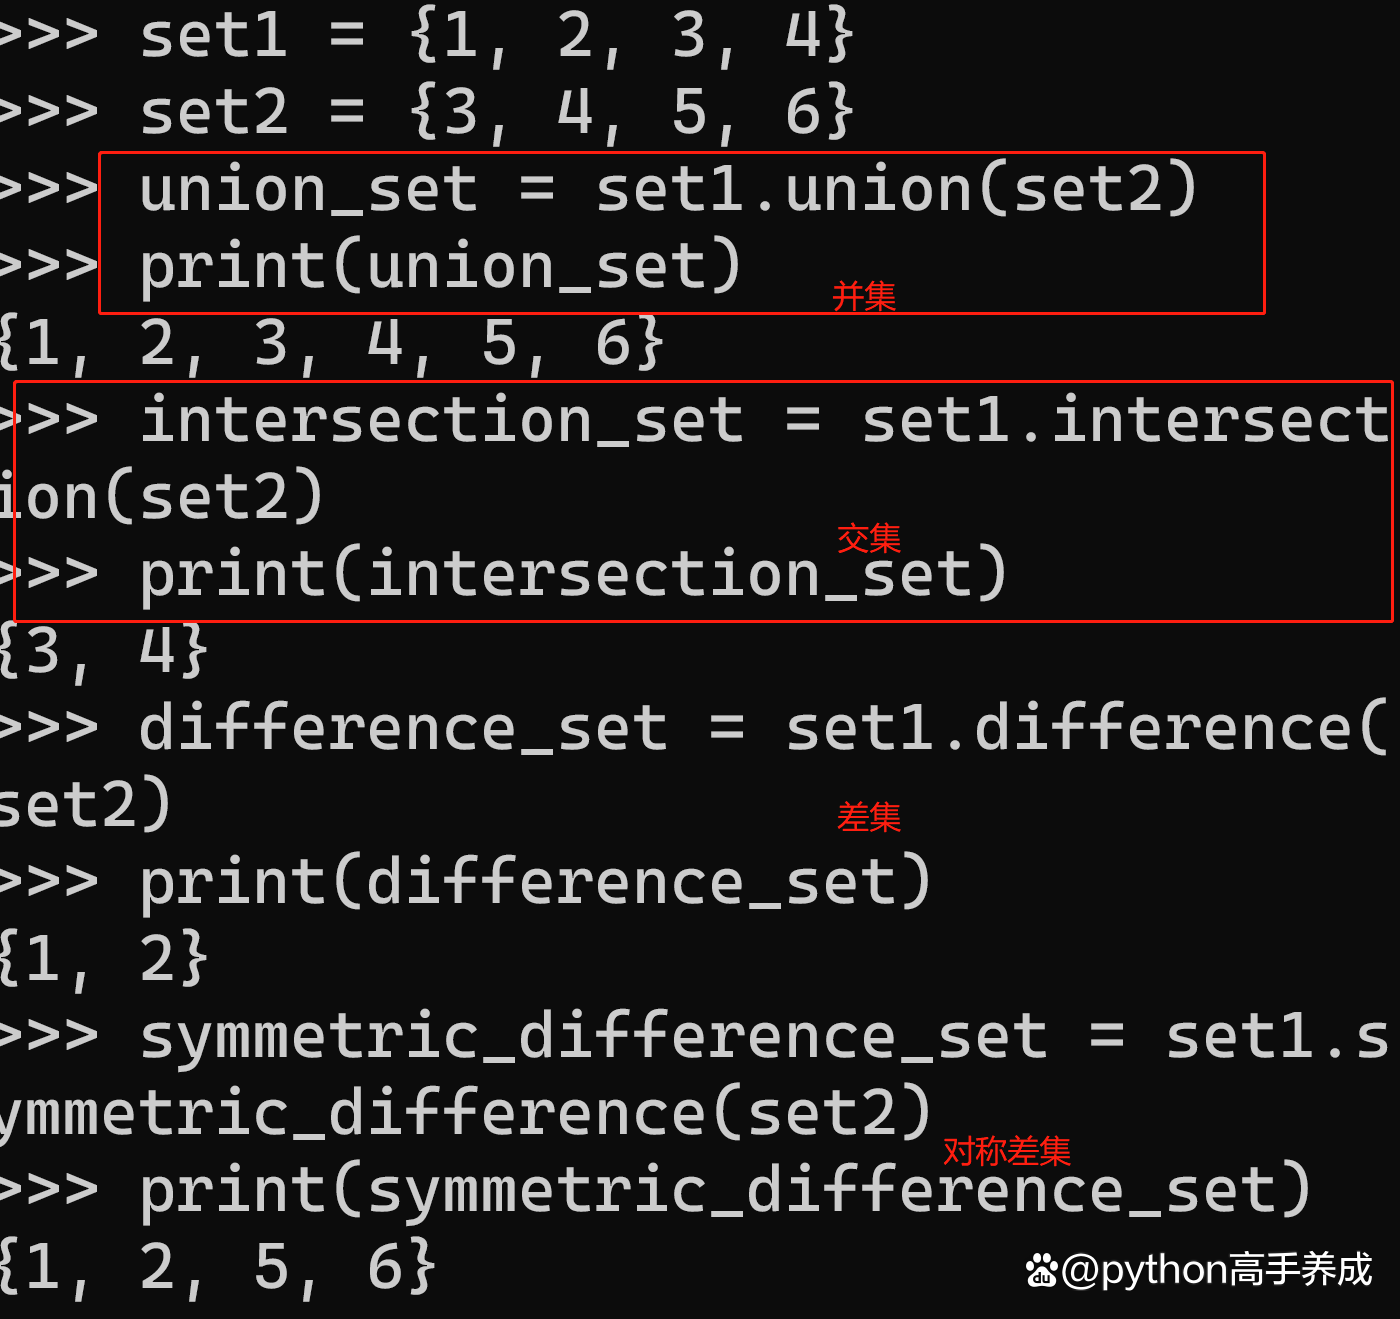This screenshot has height=1319, width=1400.
Task: Click the red 差集 annotation label
Action: 868,817
